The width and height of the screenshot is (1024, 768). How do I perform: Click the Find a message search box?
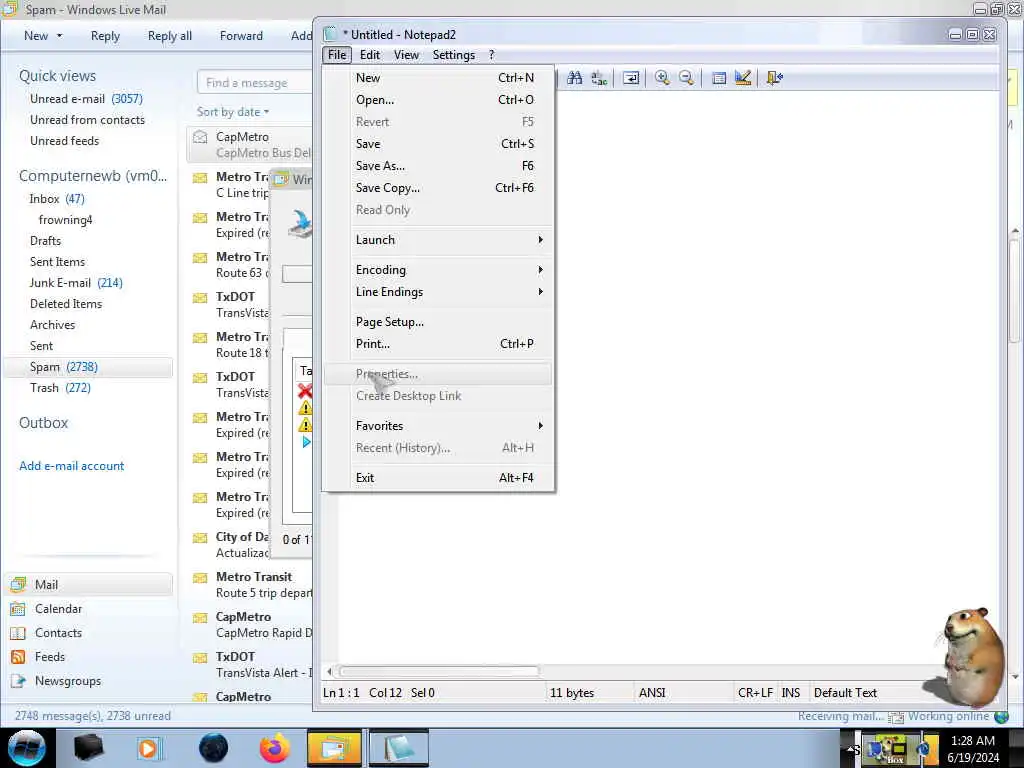point(255,83)
